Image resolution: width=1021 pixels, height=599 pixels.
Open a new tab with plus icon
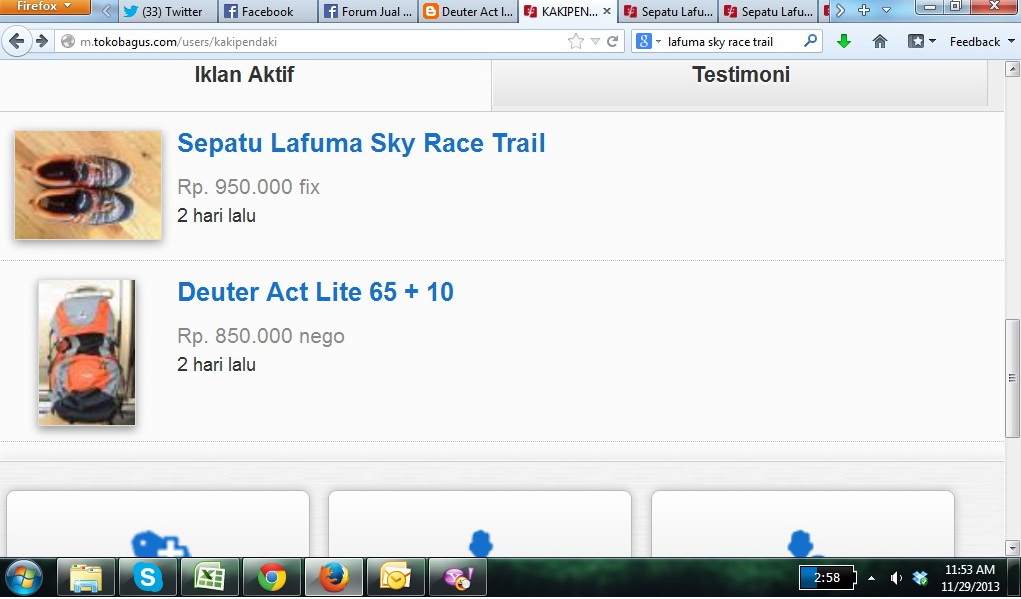tap(864, 10)
